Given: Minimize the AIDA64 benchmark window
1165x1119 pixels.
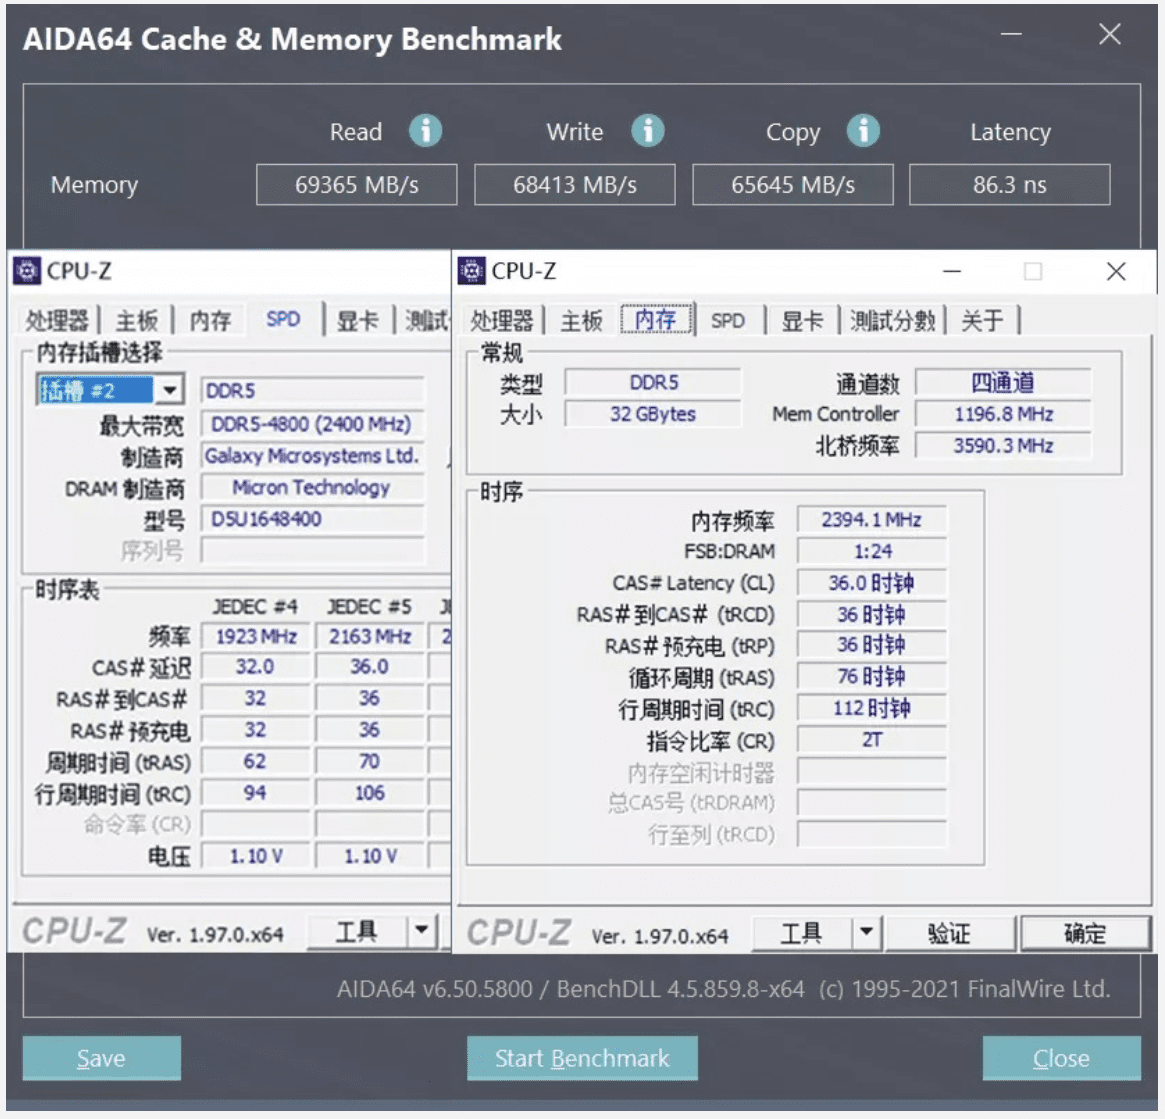Looking at the screenshot, I should click(1010, 34).
